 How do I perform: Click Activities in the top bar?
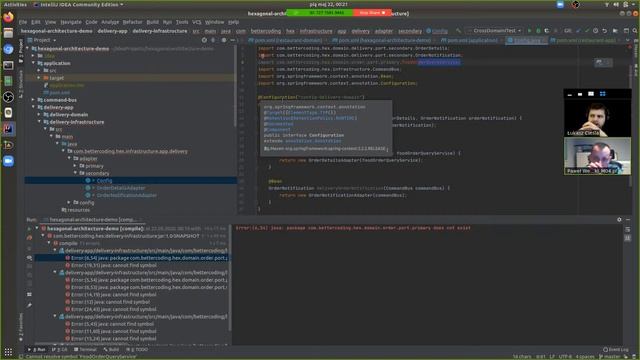[15, 4]
